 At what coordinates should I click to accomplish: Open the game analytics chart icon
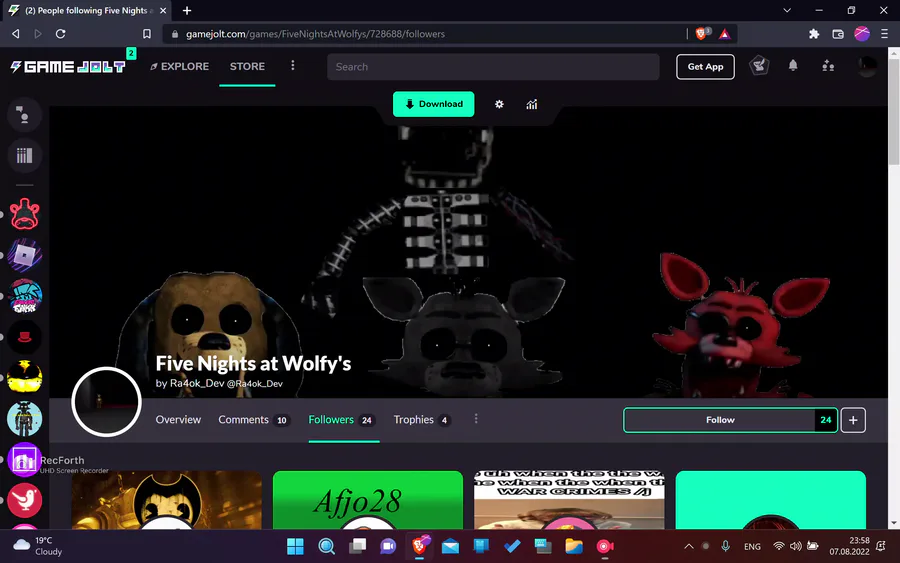pyautogui.click(x=532, y=104)
